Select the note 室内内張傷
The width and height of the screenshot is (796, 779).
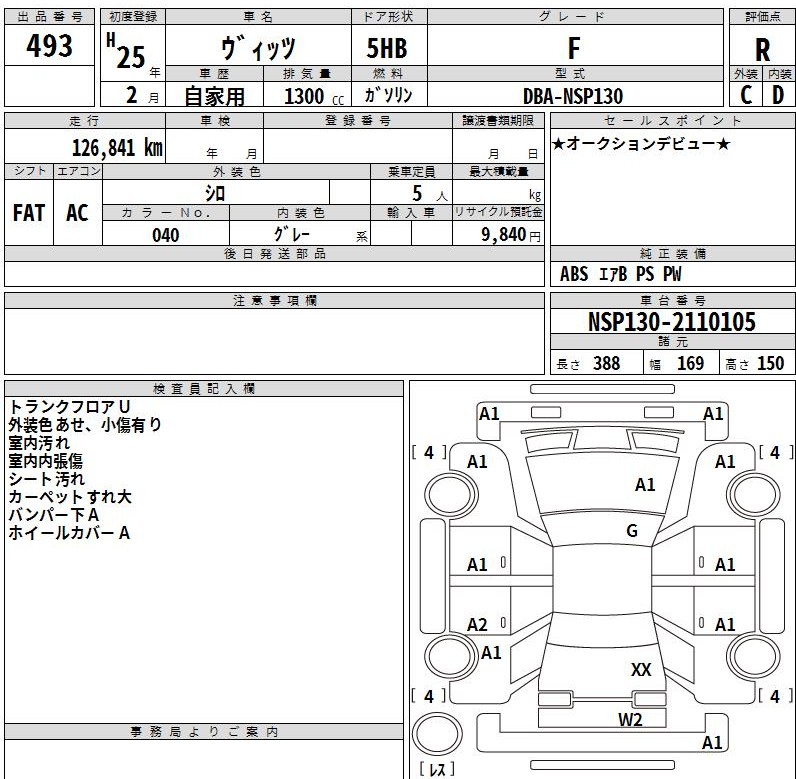[x=45, y=461]
